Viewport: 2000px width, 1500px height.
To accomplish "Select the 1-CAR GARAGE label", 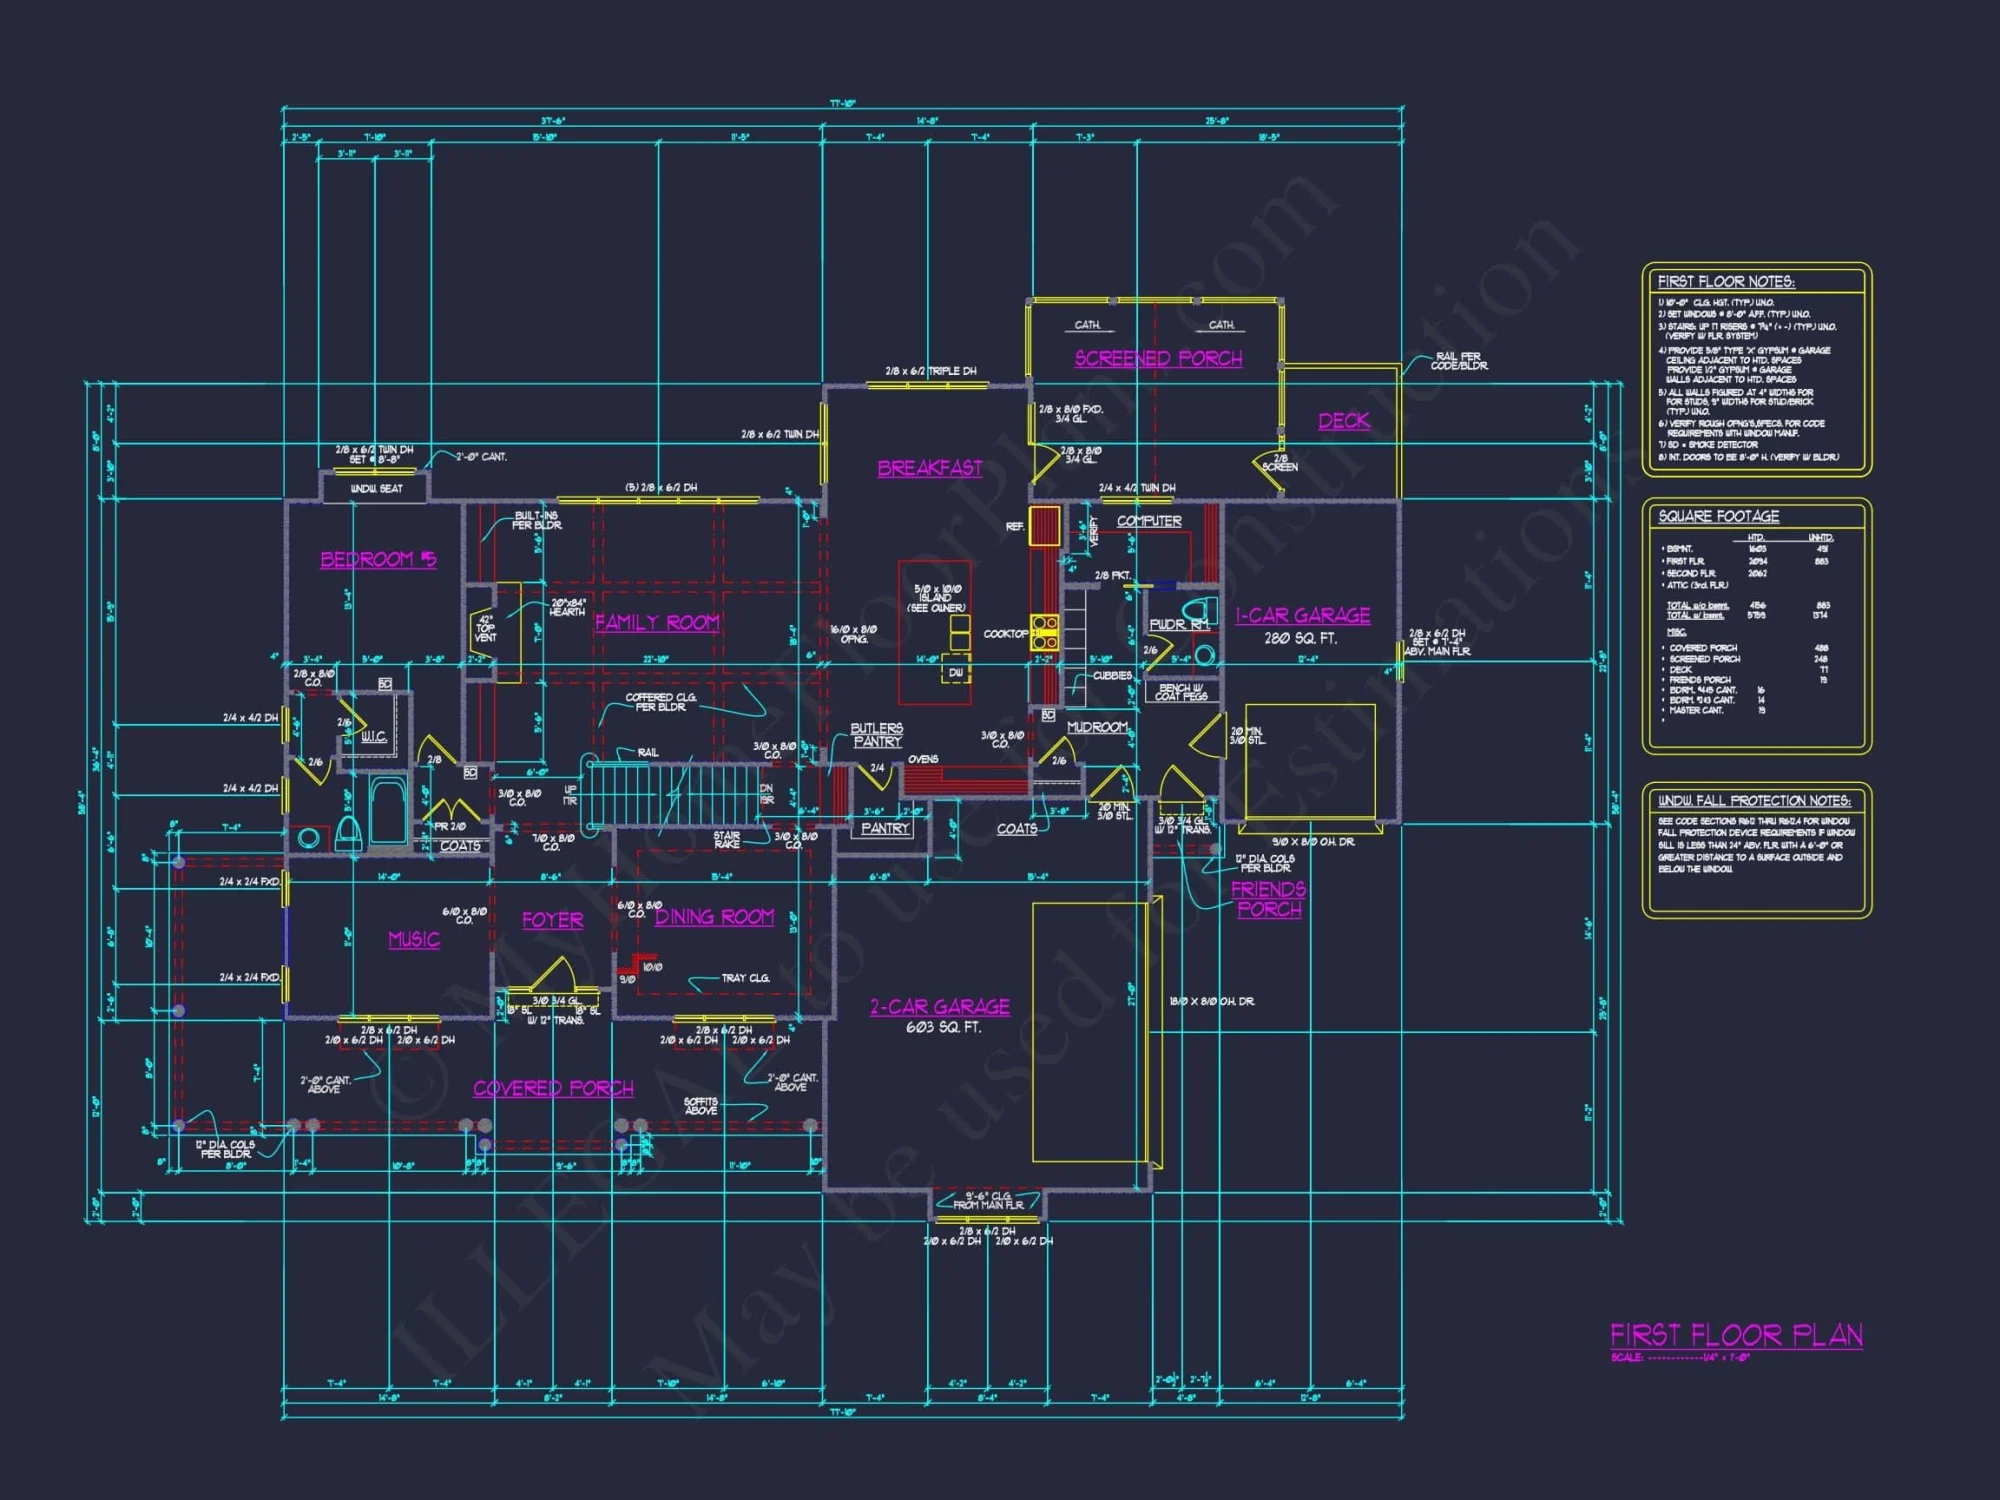I will pyautogui.click(x=1302, y=616).
